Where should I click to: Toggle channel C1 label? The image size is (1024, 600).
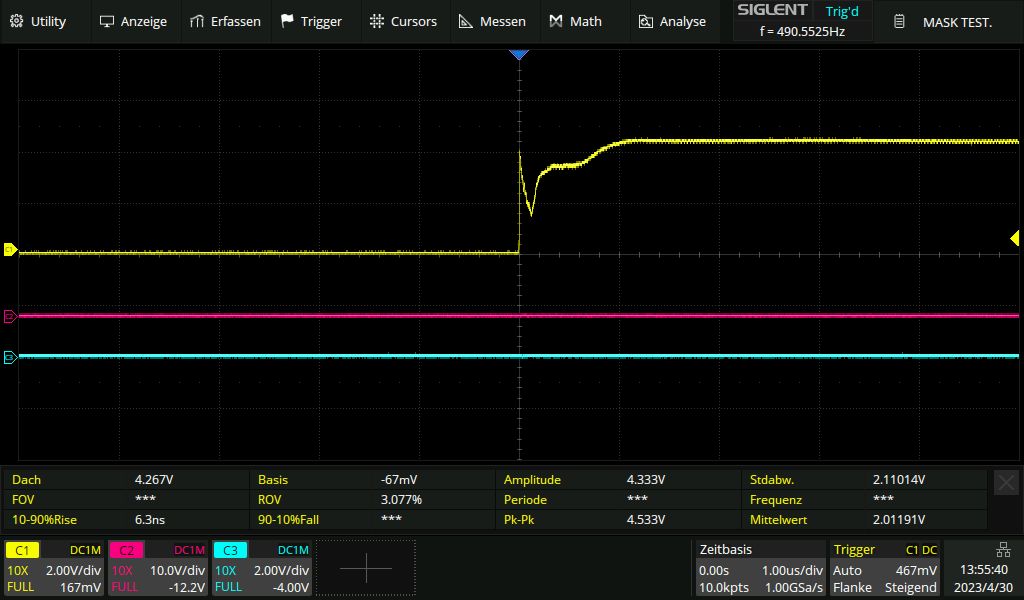tap(22, 550)
